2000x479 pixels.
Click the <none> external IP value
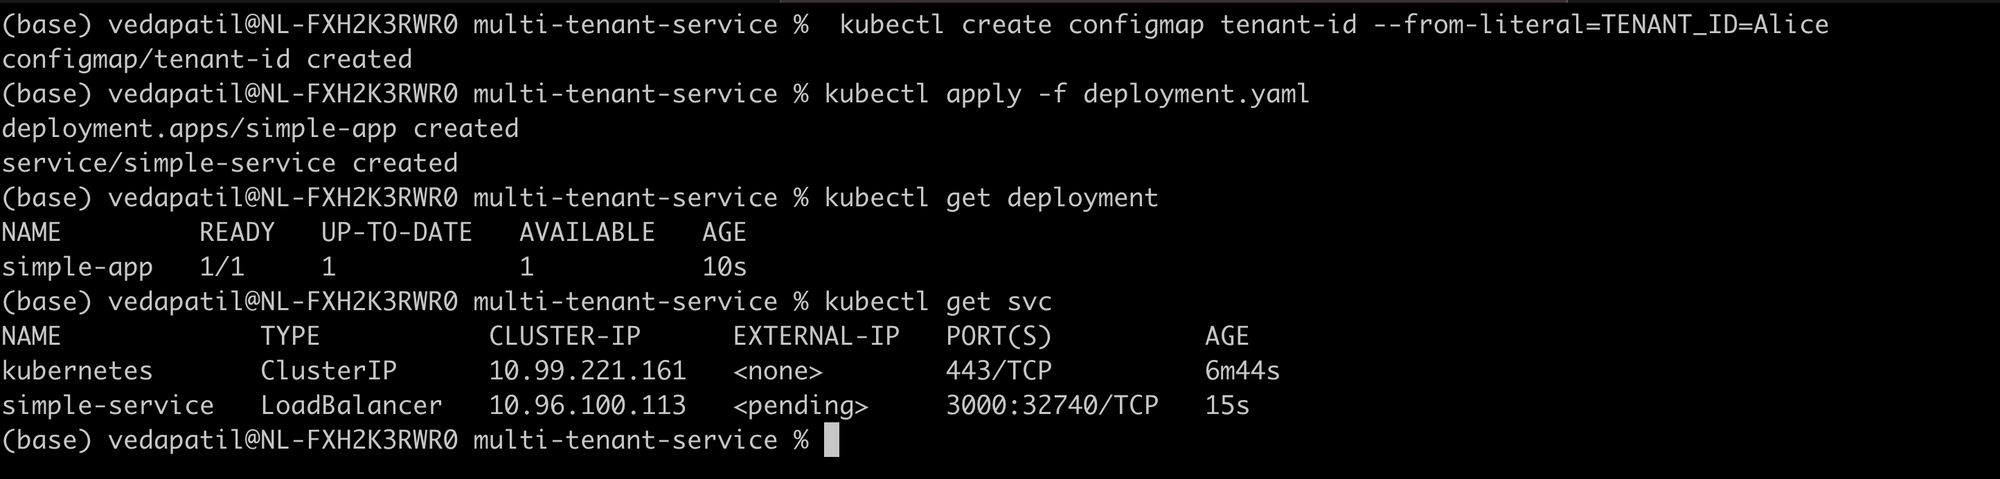pyautogui.click(x=777, y=371)
